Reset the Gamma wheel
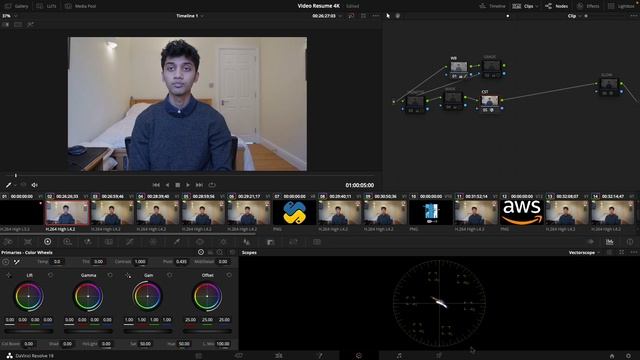The height and width of the screenshot is (360, 640). coord(110,275)
